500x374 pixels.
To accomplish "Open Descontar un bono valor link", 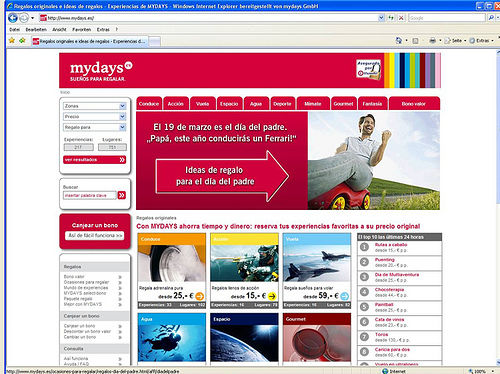I will click(87, 331).
